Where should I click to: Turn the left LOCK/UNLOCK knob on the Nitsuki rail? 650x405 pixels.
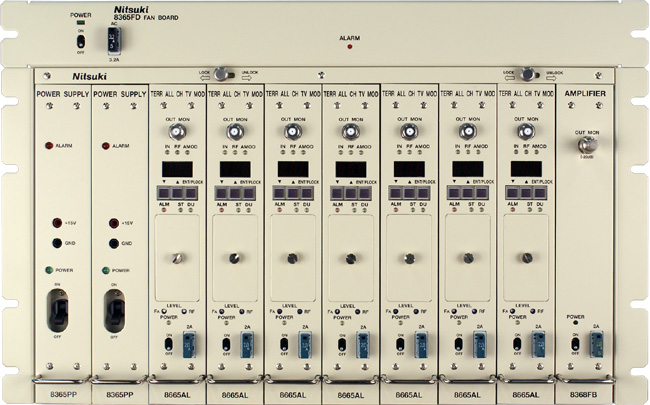click(x=222, y=74)
